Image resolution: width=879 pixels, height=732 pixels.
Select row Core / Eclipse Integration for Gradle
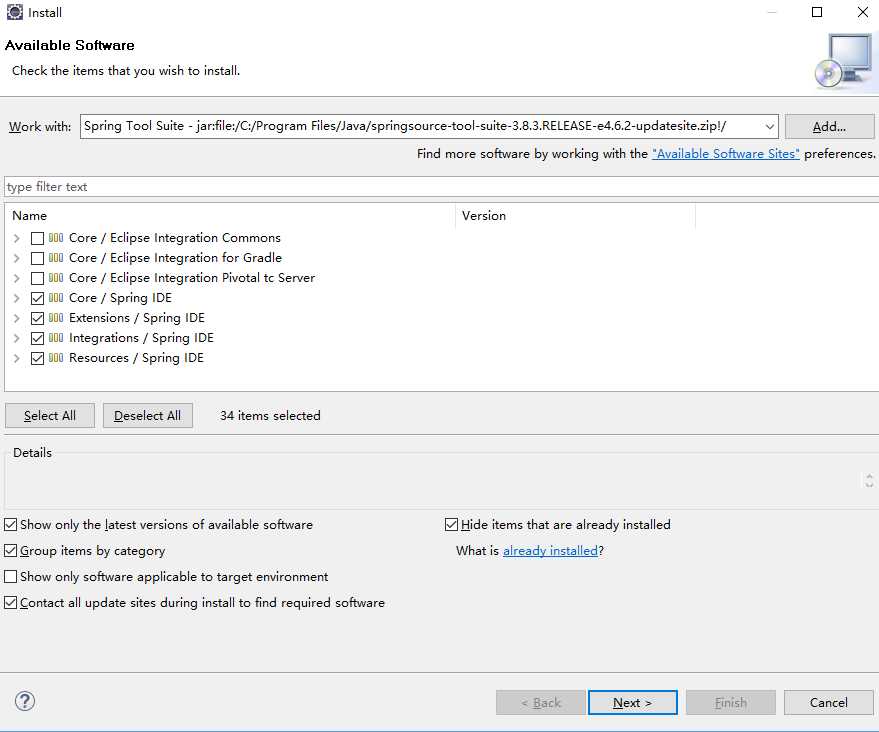[x=175, y=258]
